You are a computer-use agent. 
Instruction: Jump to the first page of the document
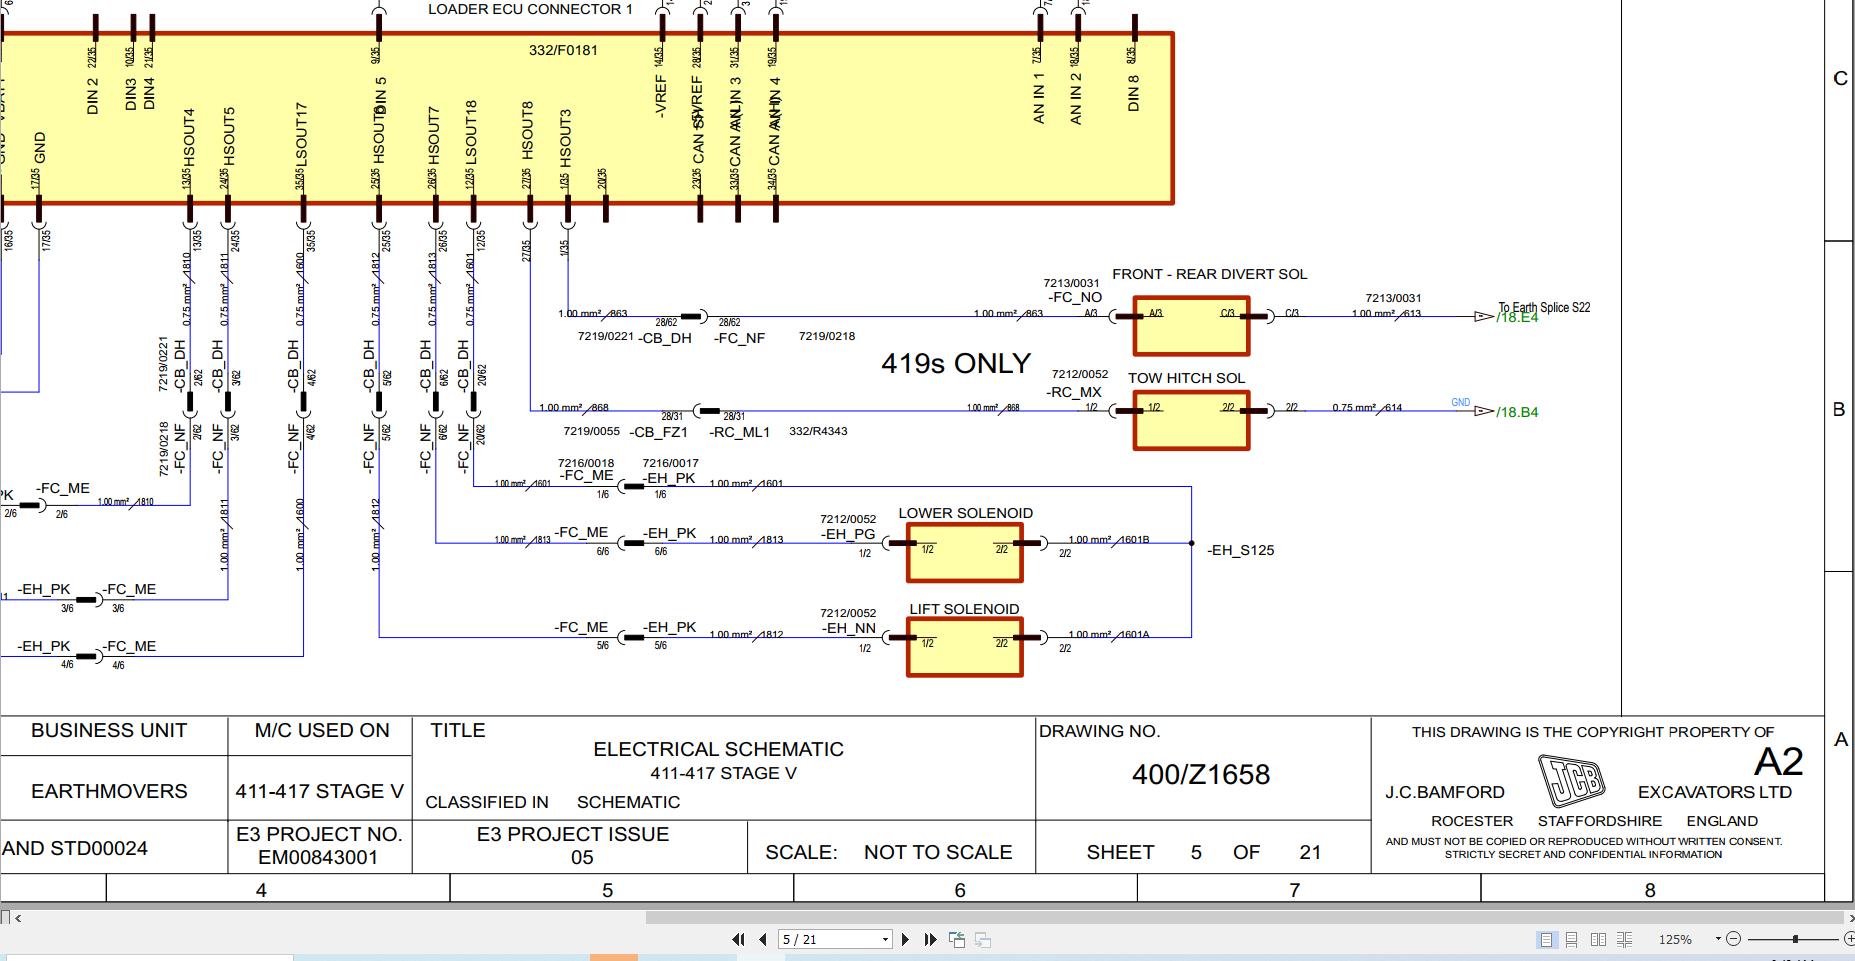click(x=739, y=940)
